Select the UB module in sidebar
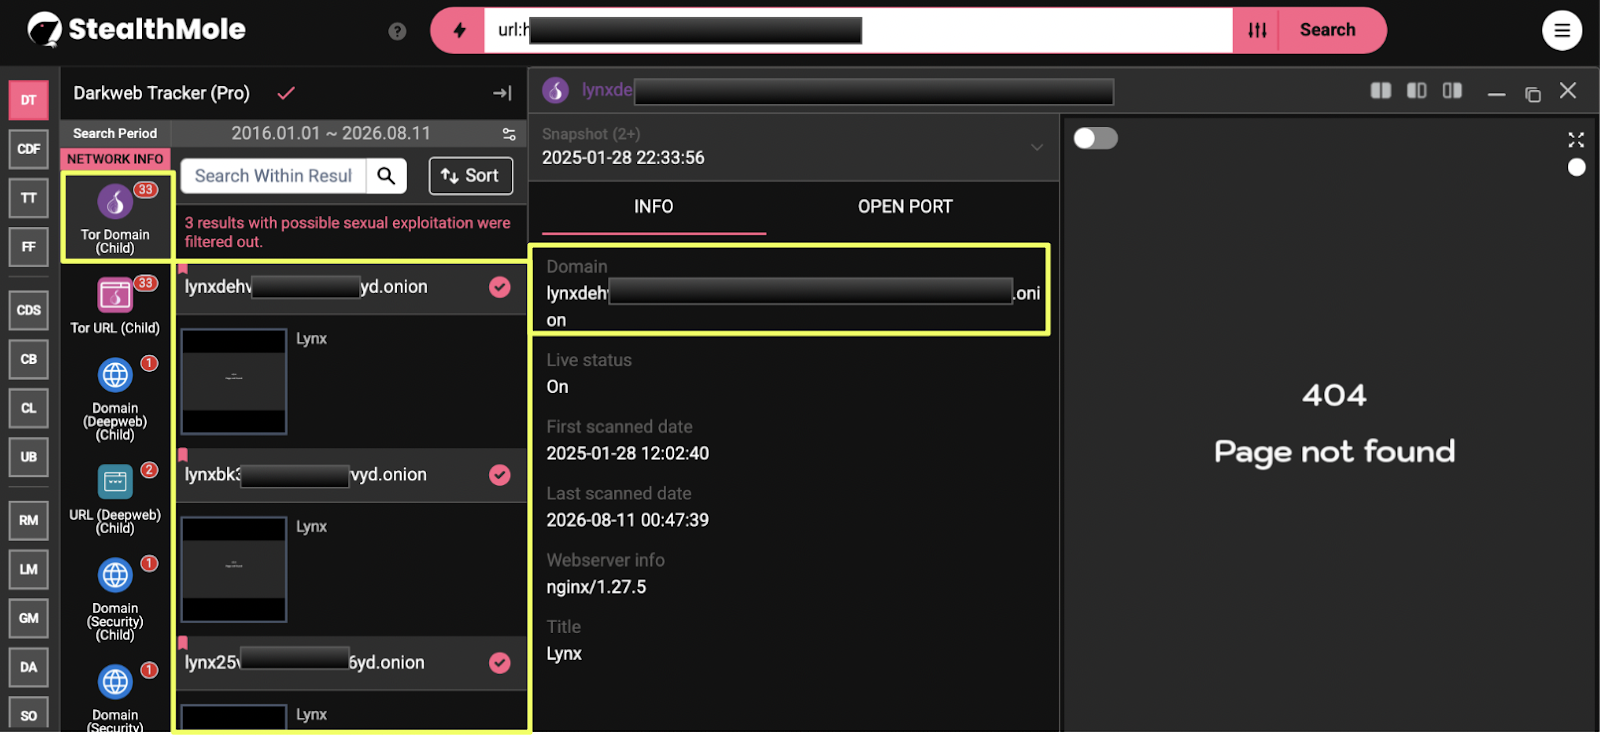This screenshot has height=736, width=1600. 29,457
